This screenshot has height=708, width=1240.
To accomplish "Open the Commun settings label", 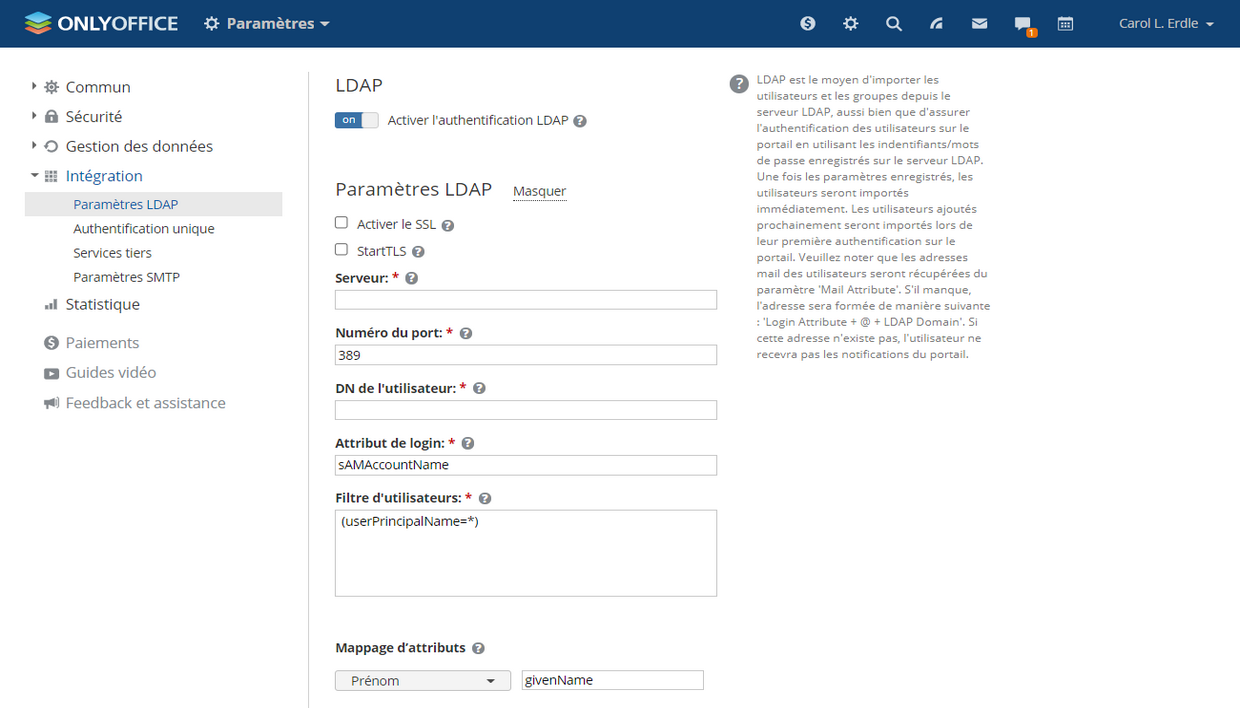I will [x=98, y=88].
